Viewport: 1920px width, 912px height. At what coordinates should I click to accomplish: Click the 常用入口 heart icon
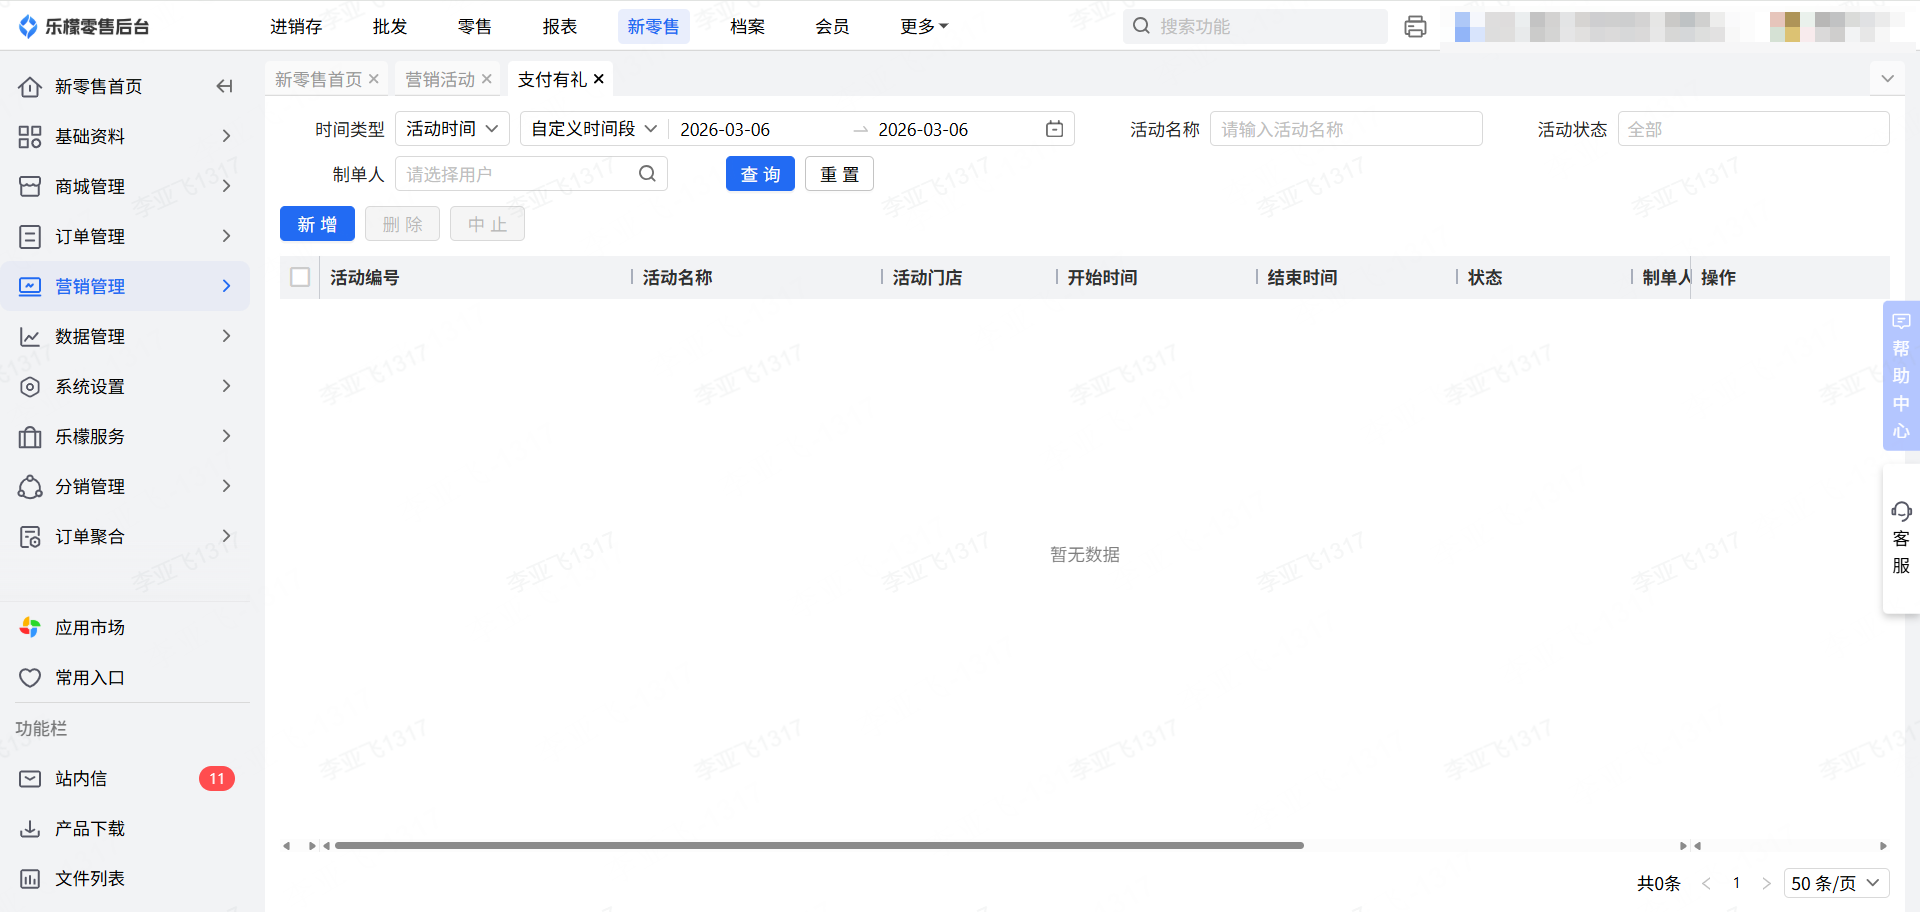pos(30,678)
